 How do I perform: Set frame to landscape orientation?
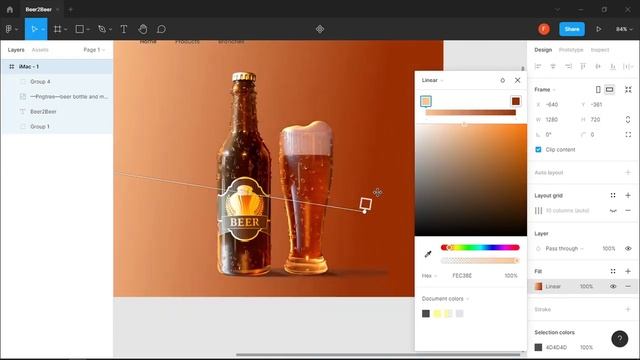pyautogui.click(x=609, y=89)
